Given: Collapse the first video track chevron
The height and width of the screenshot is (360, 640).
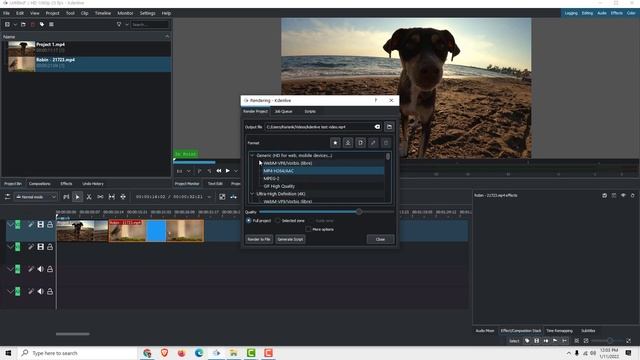Looking at the screenshot, I should 10,224.
